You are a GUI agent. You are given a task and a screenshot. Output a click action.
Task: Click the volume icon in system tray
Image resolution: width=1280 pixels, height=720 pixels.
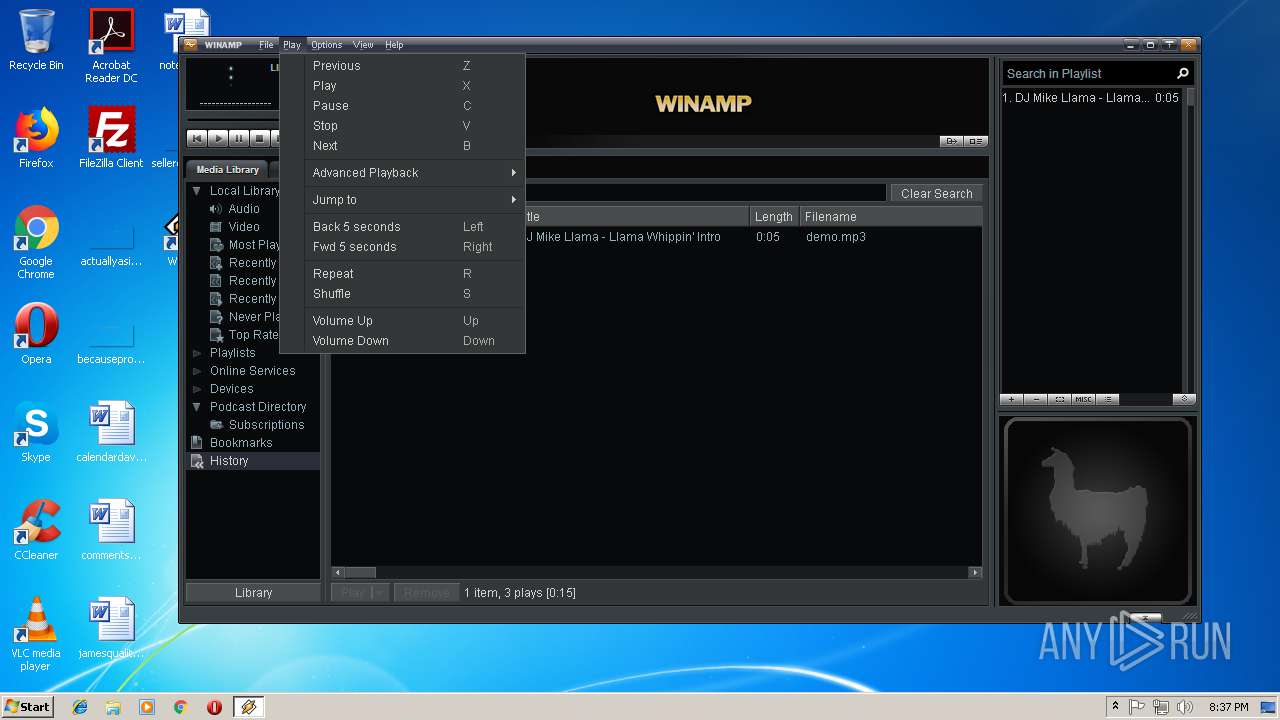(1185, 707)
